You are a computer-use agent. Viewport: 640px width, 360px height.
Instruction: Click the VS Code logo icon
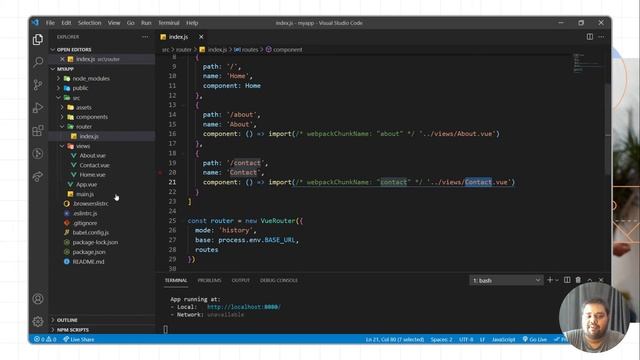[36, 23]
